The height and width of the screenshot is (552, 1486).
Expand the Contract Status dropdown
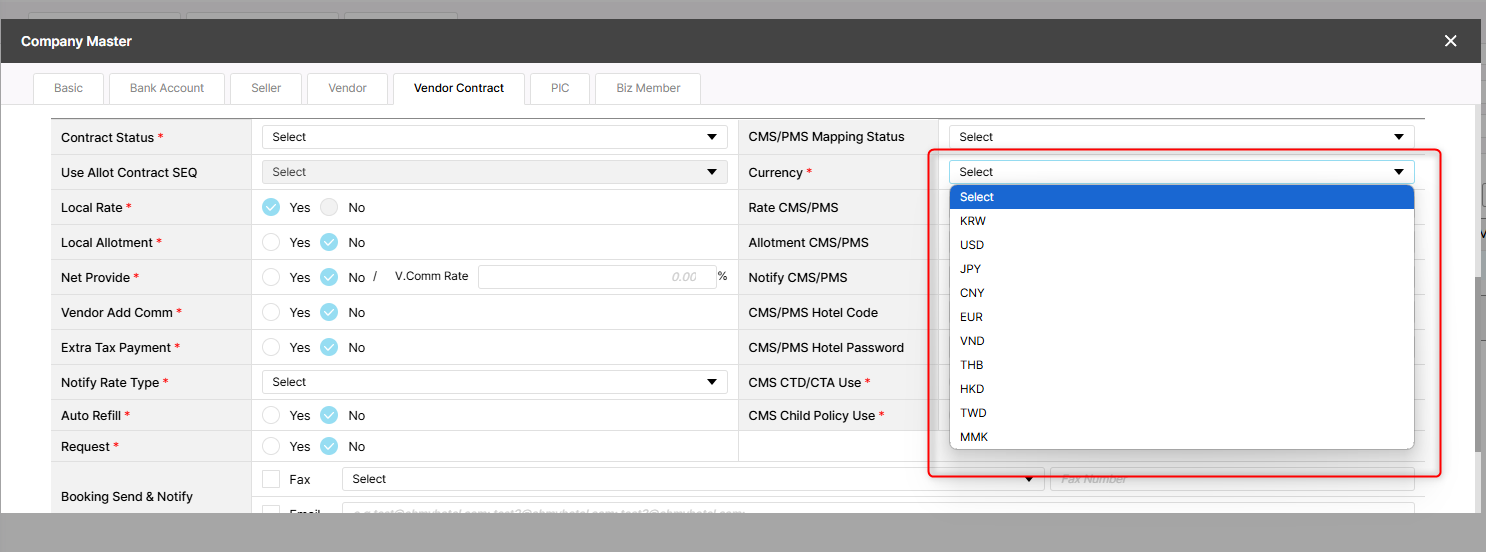tap(494, 137)
